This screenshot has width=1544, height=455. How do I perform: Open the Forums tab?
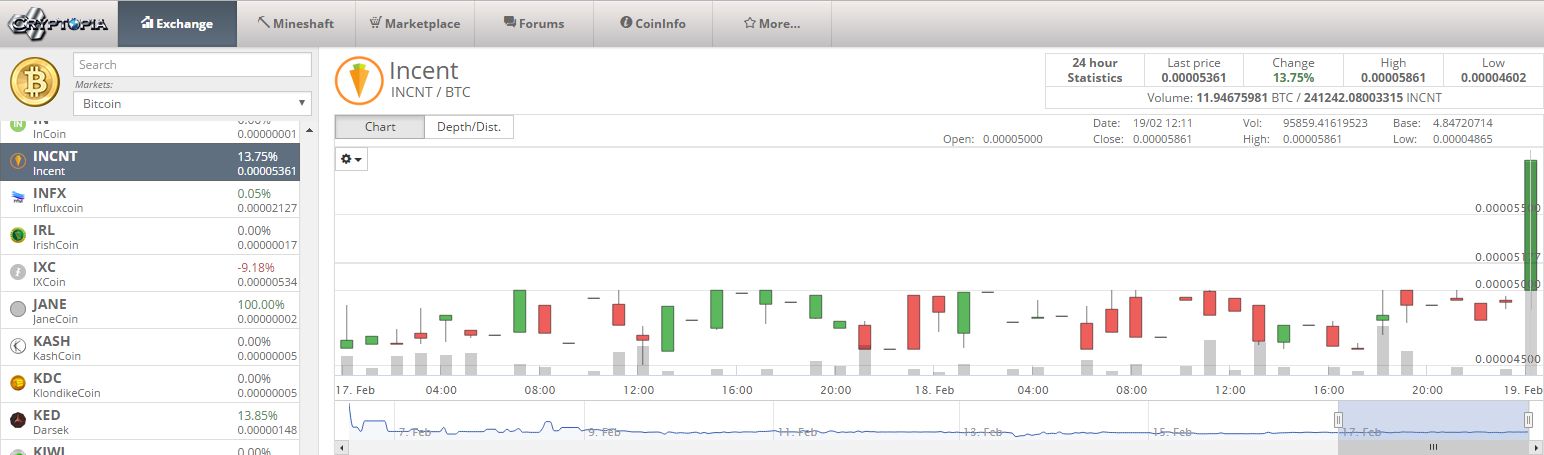(x=534, y=24)
